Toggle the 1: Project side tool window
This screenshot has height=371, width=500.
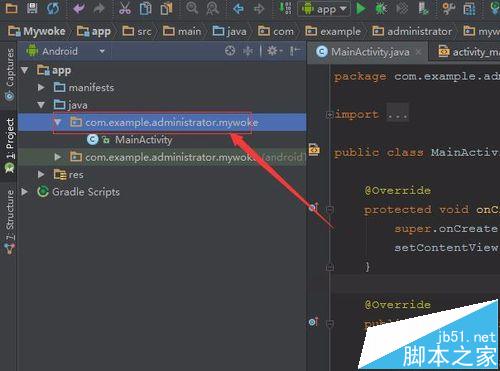tap(10, 145)
